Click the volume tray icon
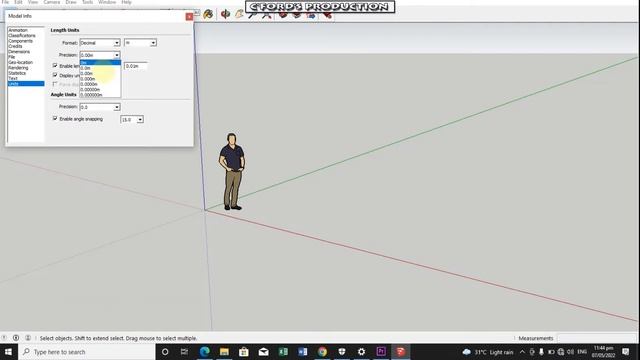Screen dimensions: 640x360 pyautogui.click(x=570, y=352)
